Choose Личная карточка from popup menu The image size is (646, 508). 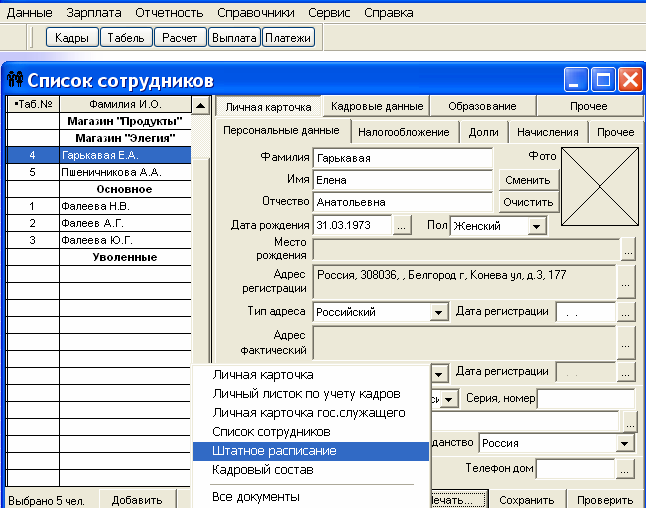(x=311, y=375)
